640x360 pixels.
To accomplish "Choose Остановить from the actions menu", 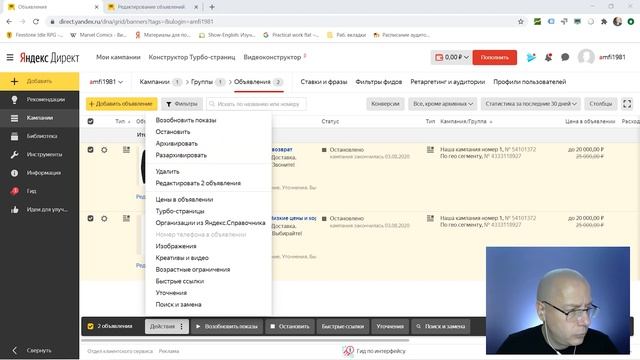I will (173, 132).
